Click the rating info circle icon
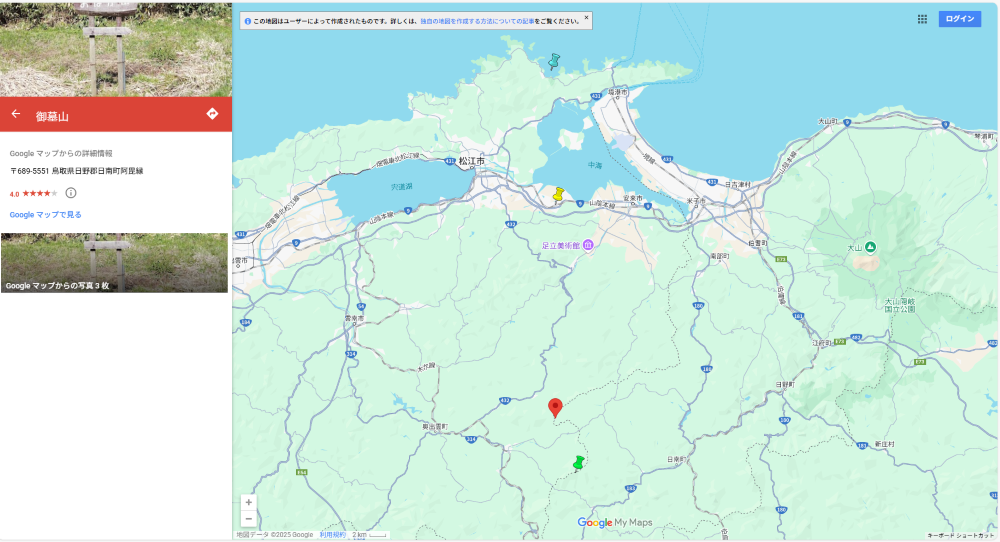This screenshot has height=542, width=1000. click(x=71, y=193)
